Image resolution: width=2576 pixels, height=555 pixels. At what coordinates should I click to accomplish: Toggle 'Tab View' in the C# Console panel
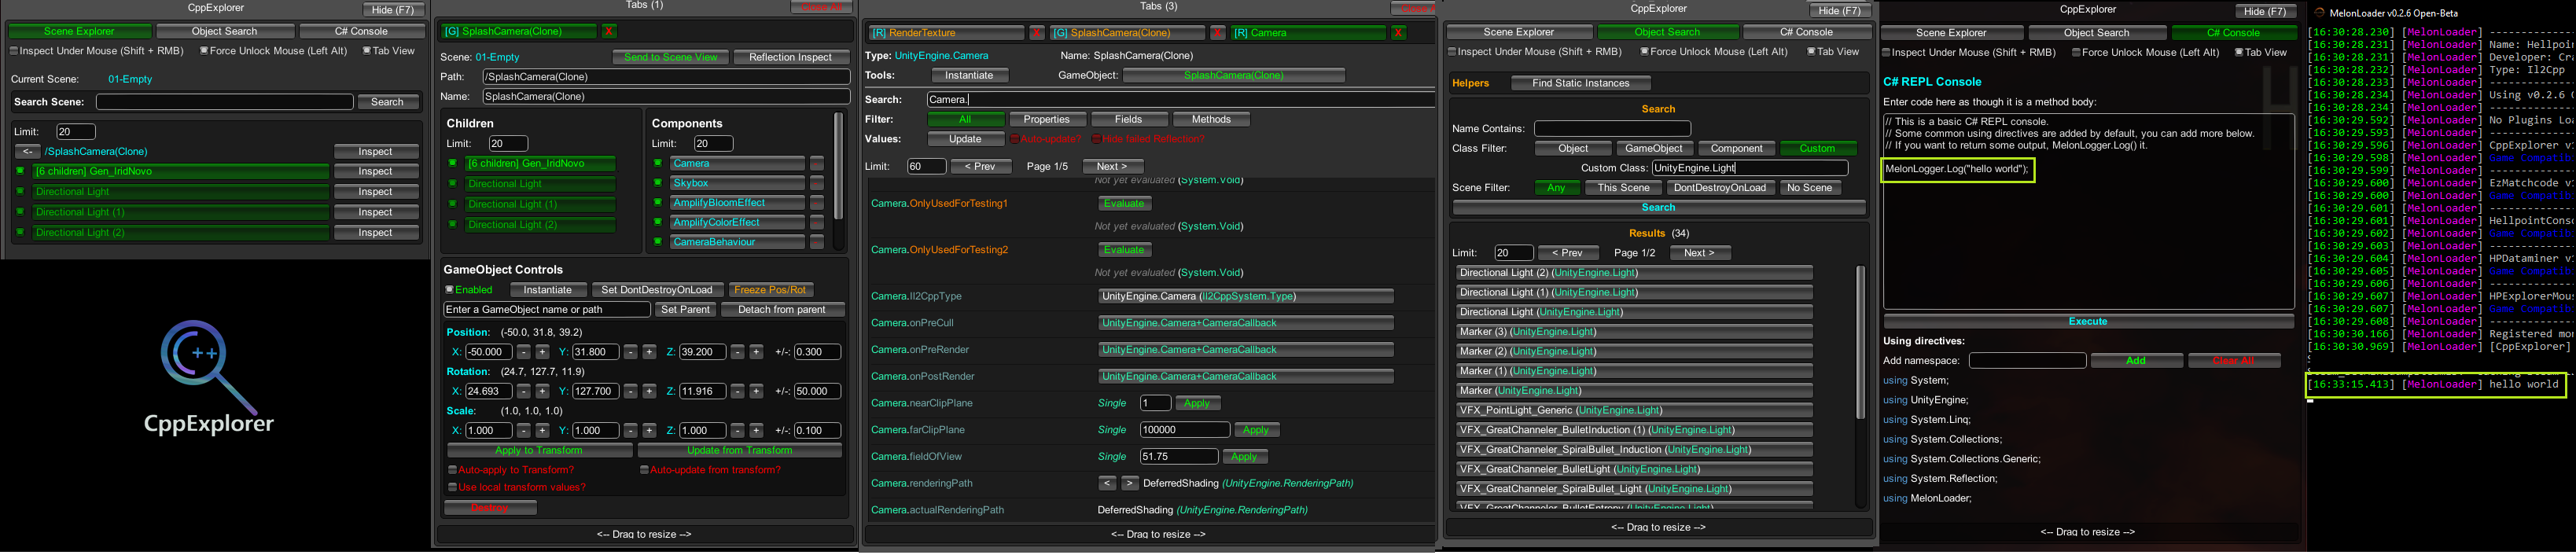(2239, 53)
